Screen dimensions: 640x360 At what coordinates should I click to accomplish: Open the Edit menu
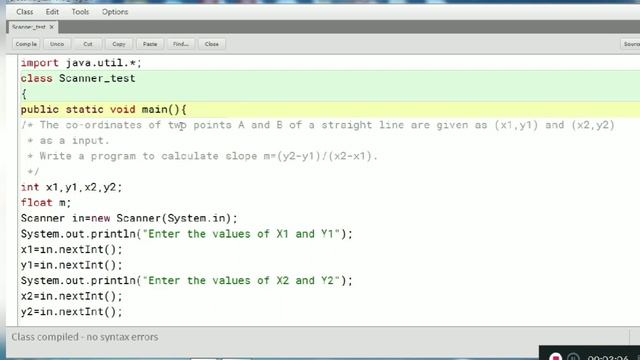click(52, 12)
